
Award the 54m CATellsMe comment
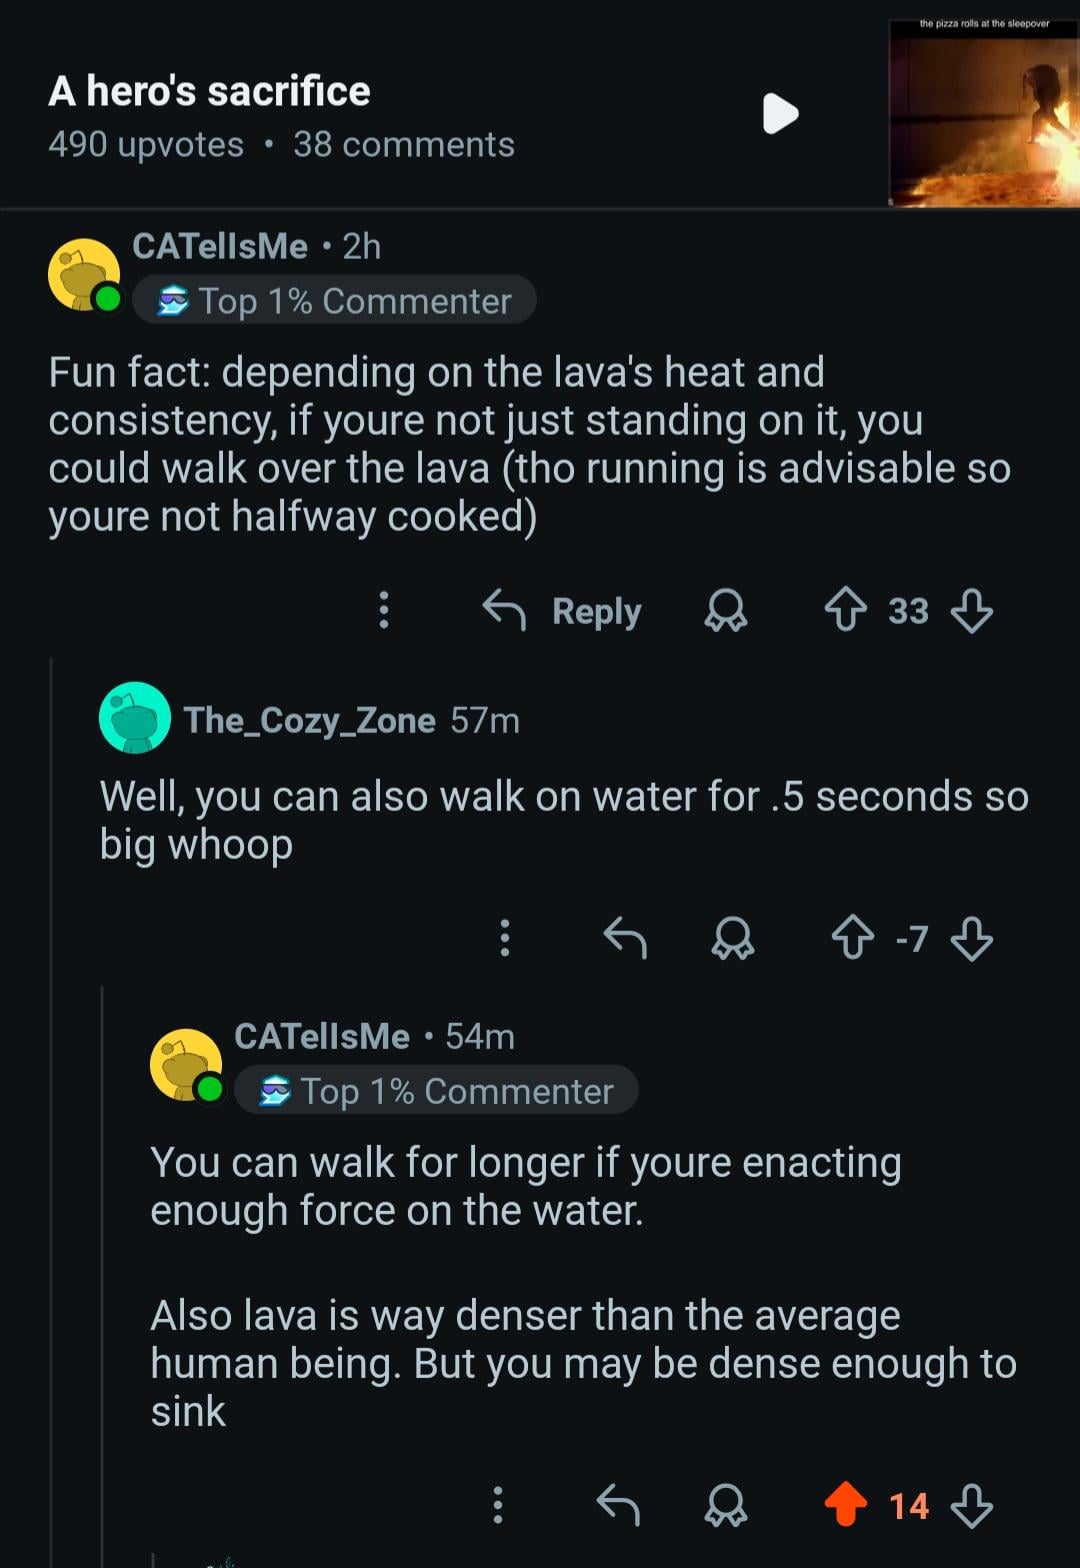pyautogui.click(x=726, y=1505)
